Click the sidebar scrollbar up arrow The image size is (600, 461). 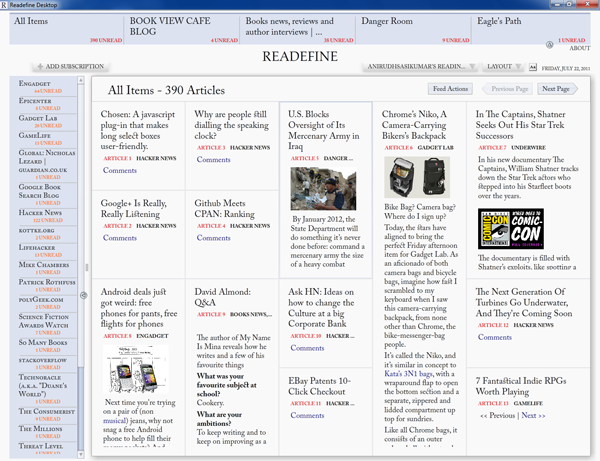[x=81, y=80]
